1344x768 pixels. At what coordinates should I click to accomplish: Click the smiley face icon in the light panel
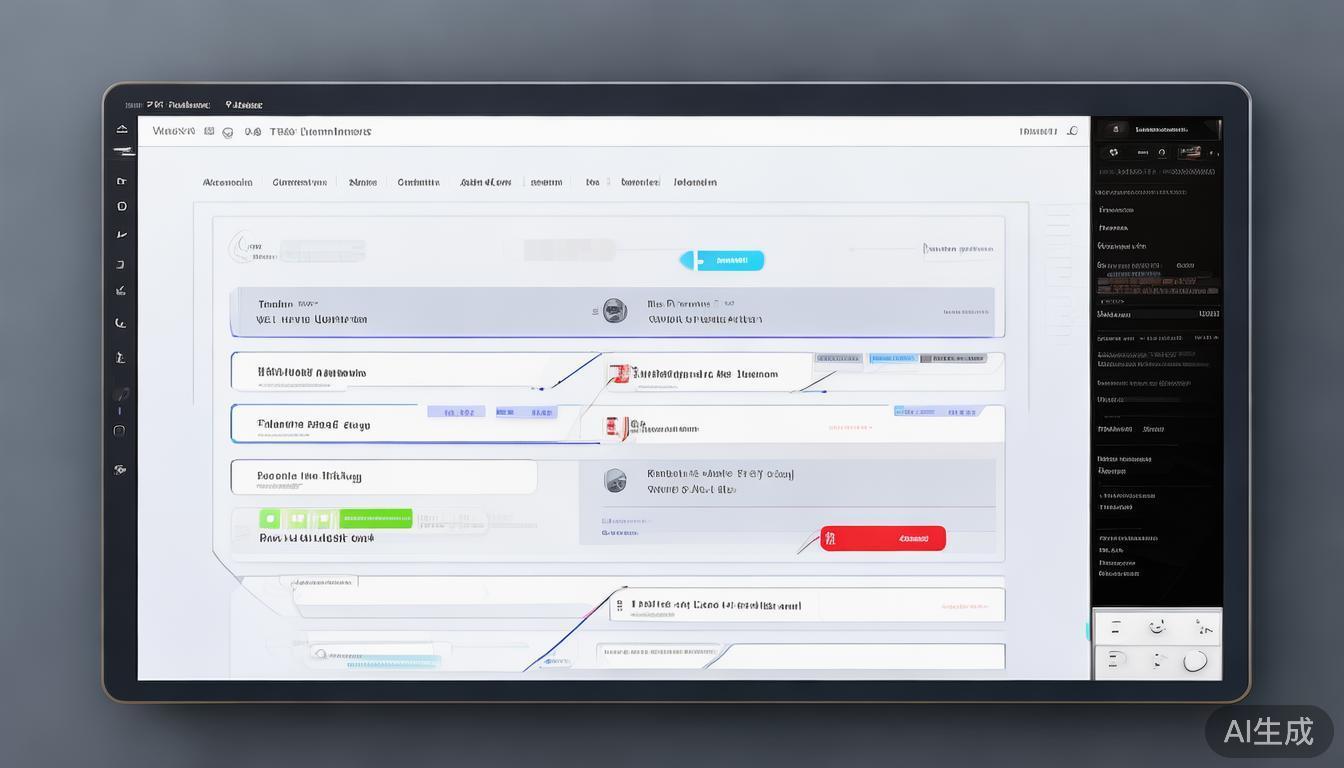coord(1157,628)
